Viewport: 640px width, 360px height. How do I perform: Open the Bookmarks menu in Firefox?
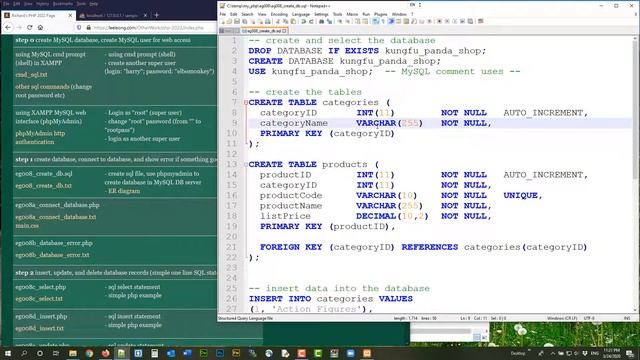coord(62,4)
